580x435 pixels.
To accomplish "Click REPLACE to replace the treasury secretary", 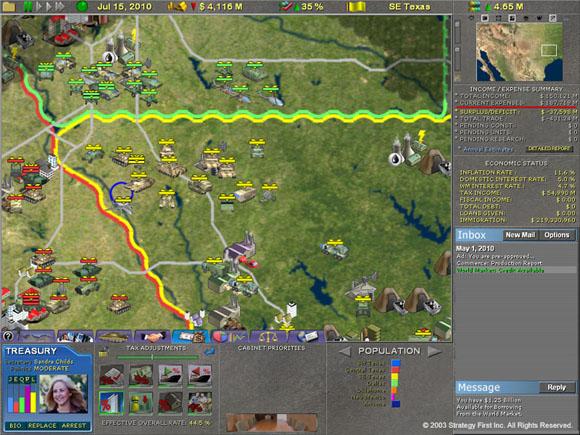I will [x=42, y=426].
